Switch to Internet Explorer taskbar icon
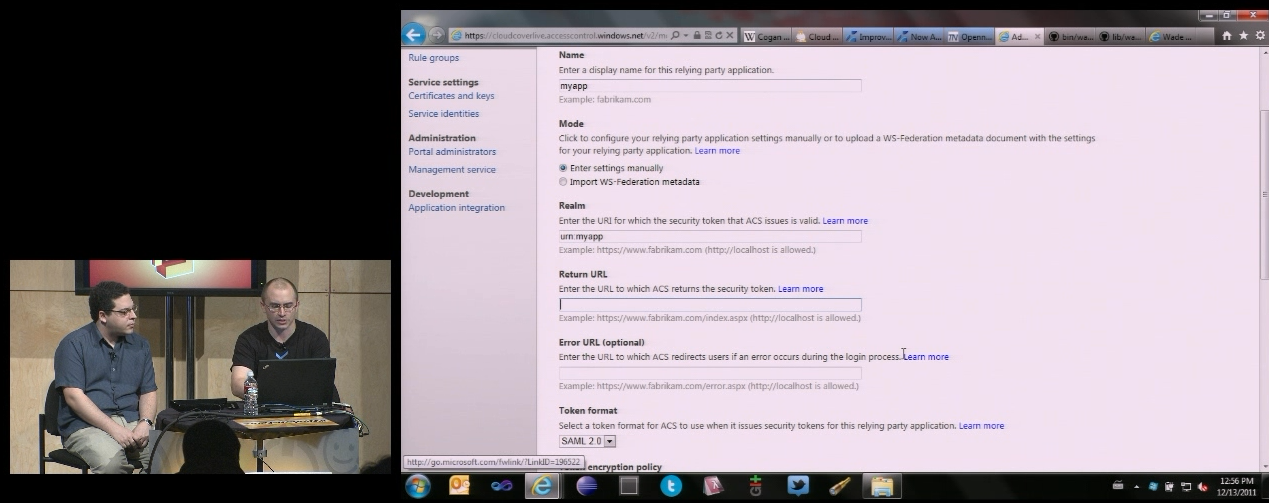Viewport: 1269px width, 503px height. [x=543, y=486]
